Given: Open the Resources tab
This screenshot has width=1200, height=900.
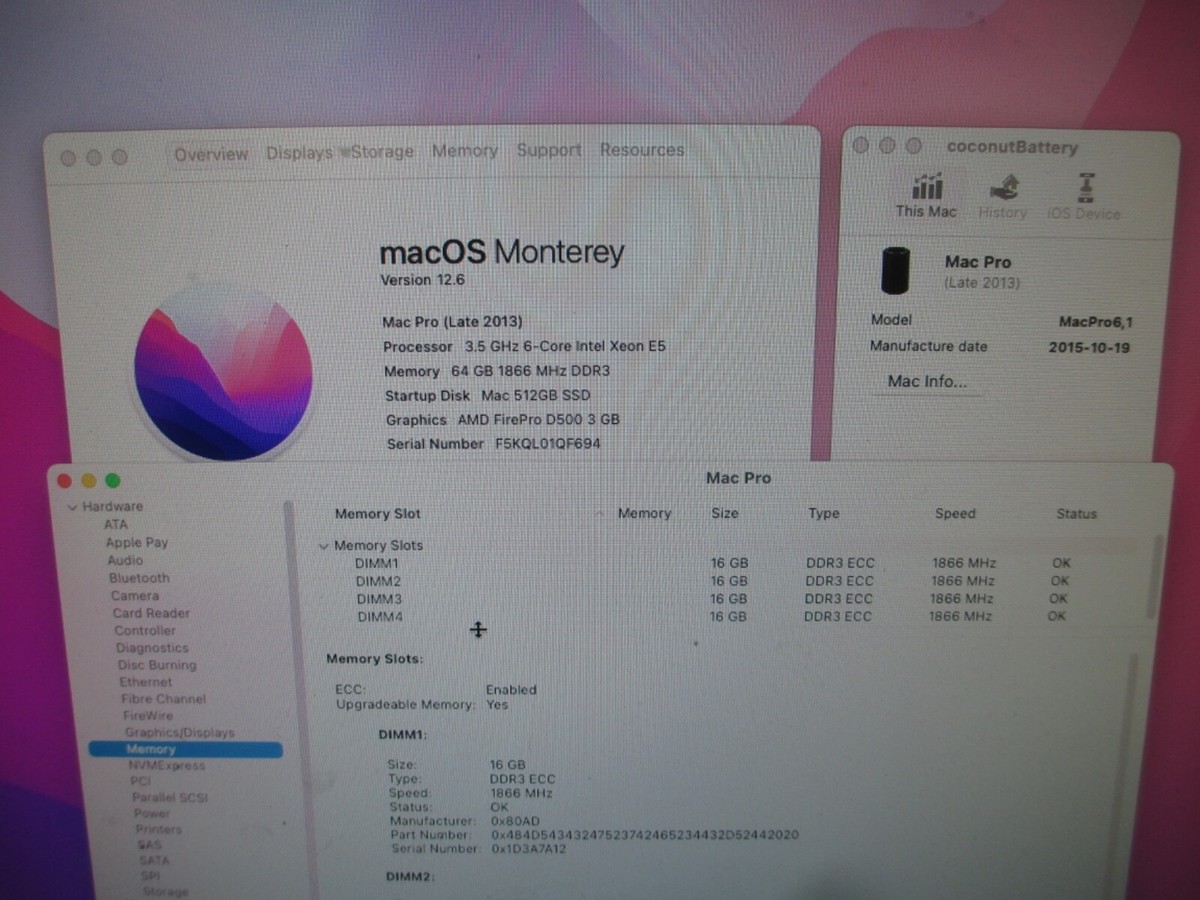Looking at the screenshot, I should [642, 150].
